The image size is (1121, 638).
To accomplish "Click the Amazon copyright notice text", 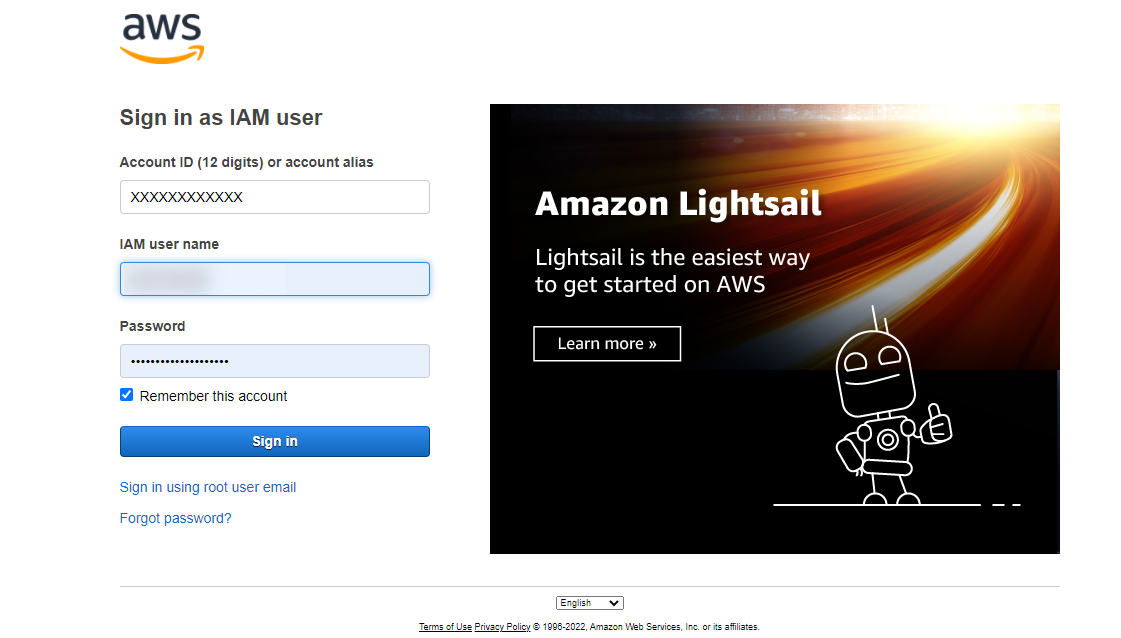I will click(x=644, y=626).
